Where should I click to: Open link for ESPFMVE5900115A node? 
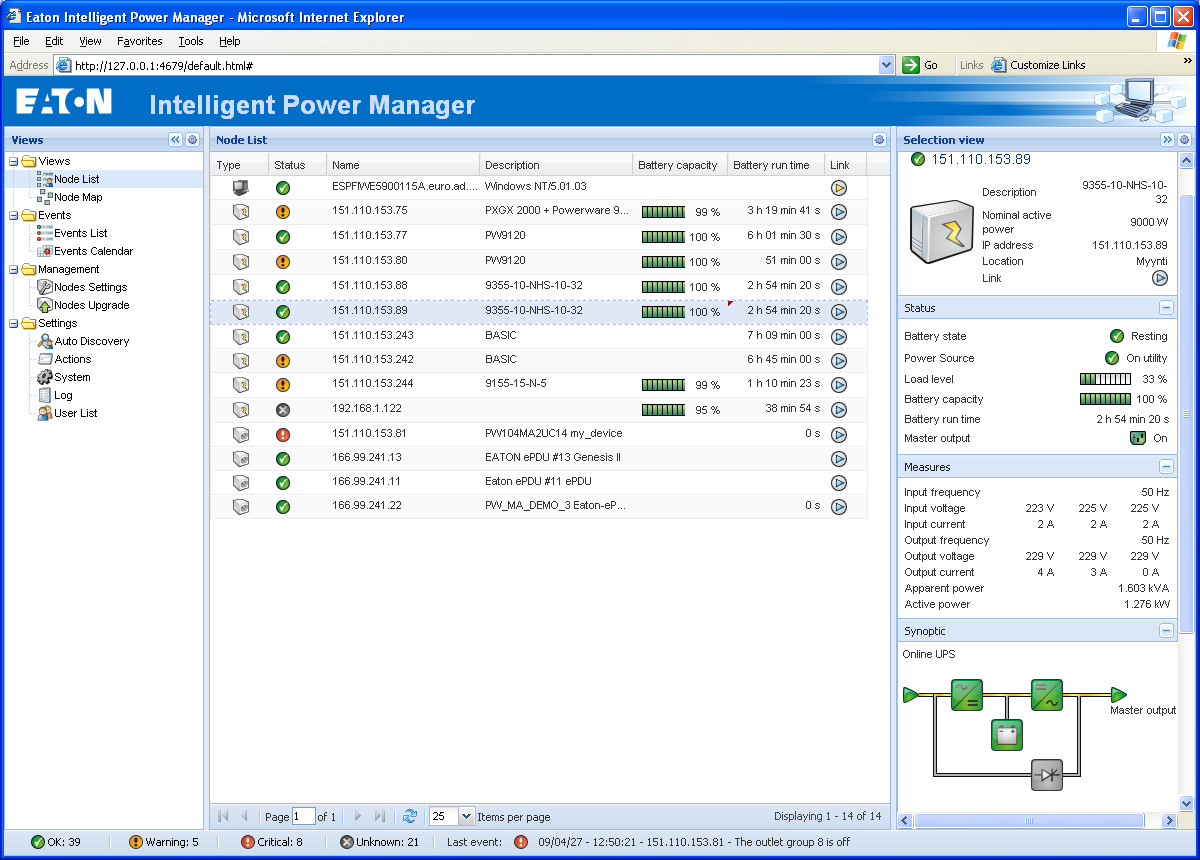[839, 187]
